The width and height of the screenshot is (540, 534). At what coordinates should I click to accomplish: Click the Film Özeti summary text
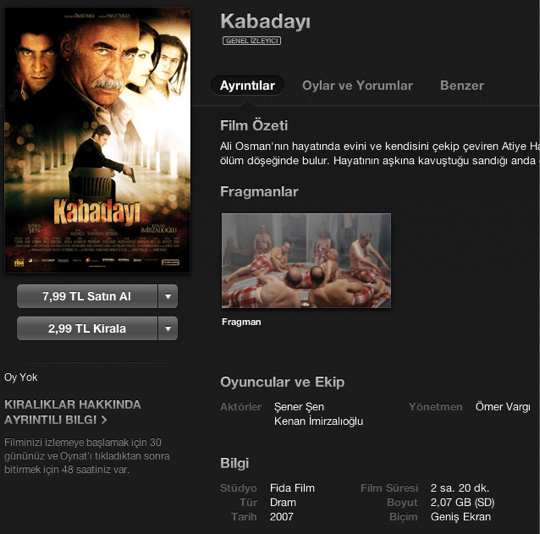coord(380,154)
